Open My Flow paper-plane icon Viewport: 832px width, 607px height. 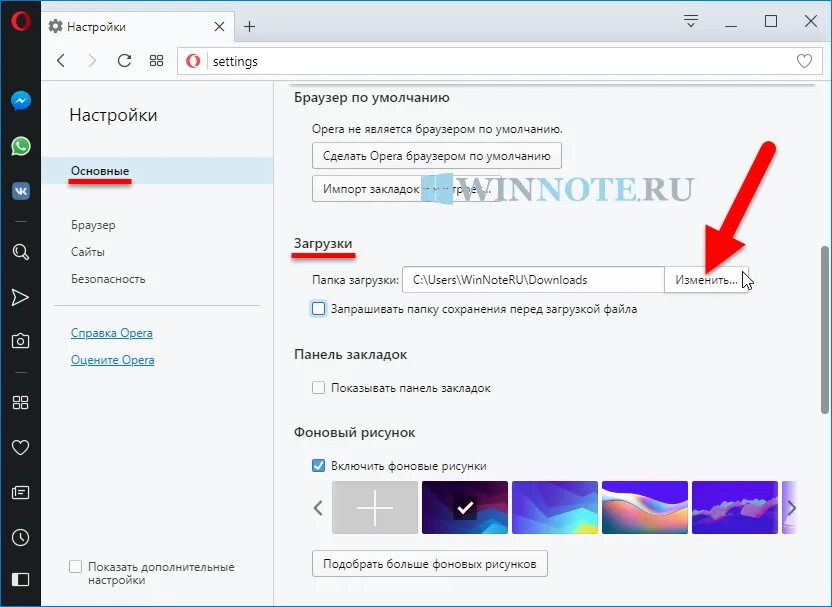coord(20,297)
